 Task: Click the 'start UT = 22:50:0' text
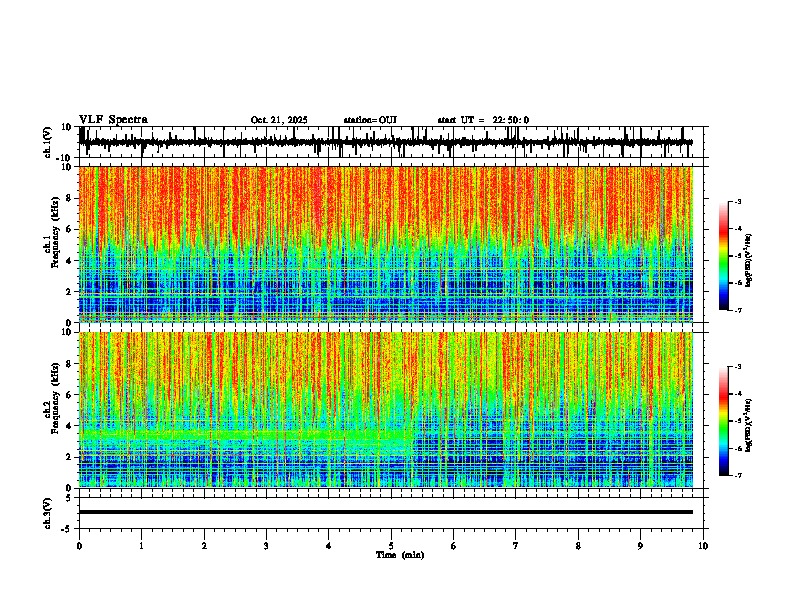click(x=483, y=120)
